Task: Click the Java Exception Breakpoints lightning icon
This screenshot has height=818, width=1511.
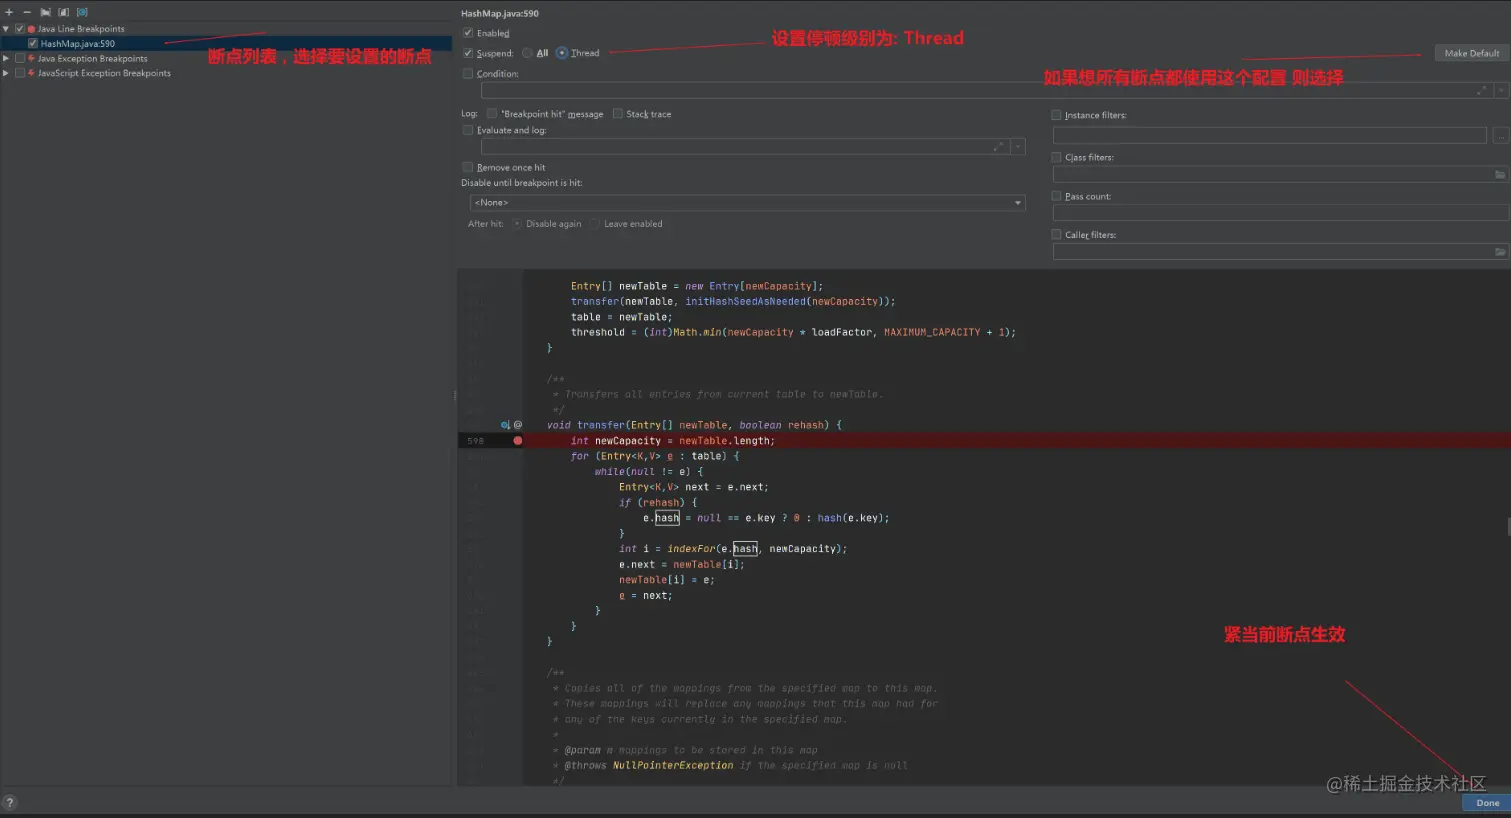Action: [x=32, y=58]
